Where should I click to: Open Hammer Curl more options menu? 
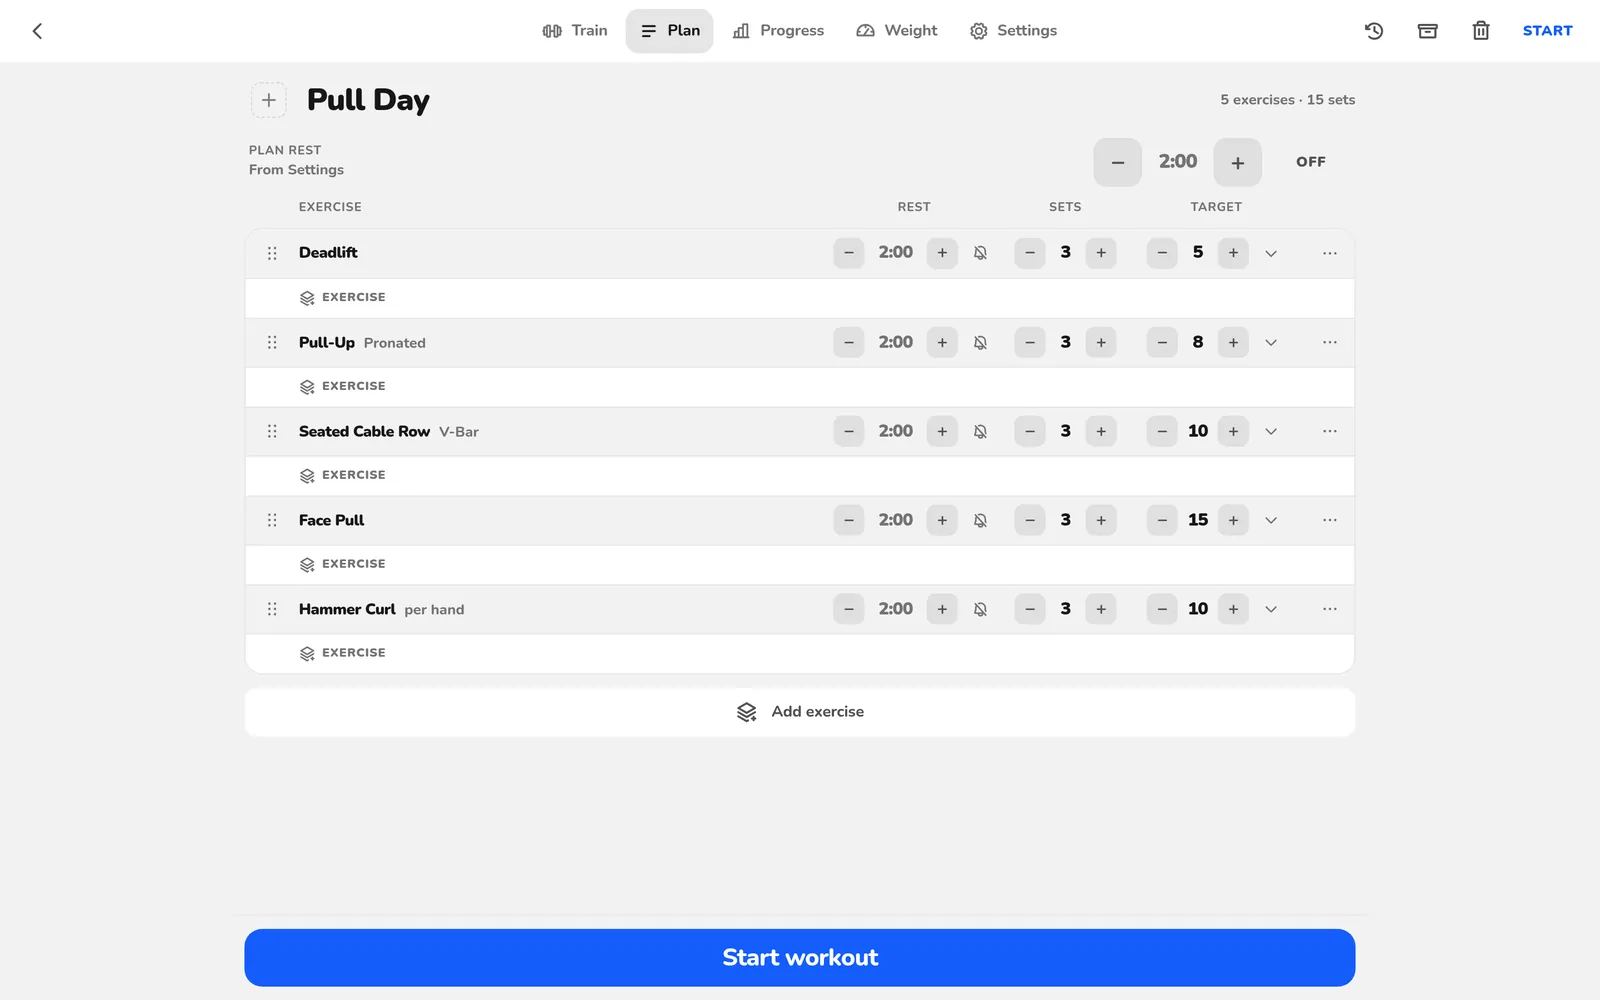tap(1330, 609)
